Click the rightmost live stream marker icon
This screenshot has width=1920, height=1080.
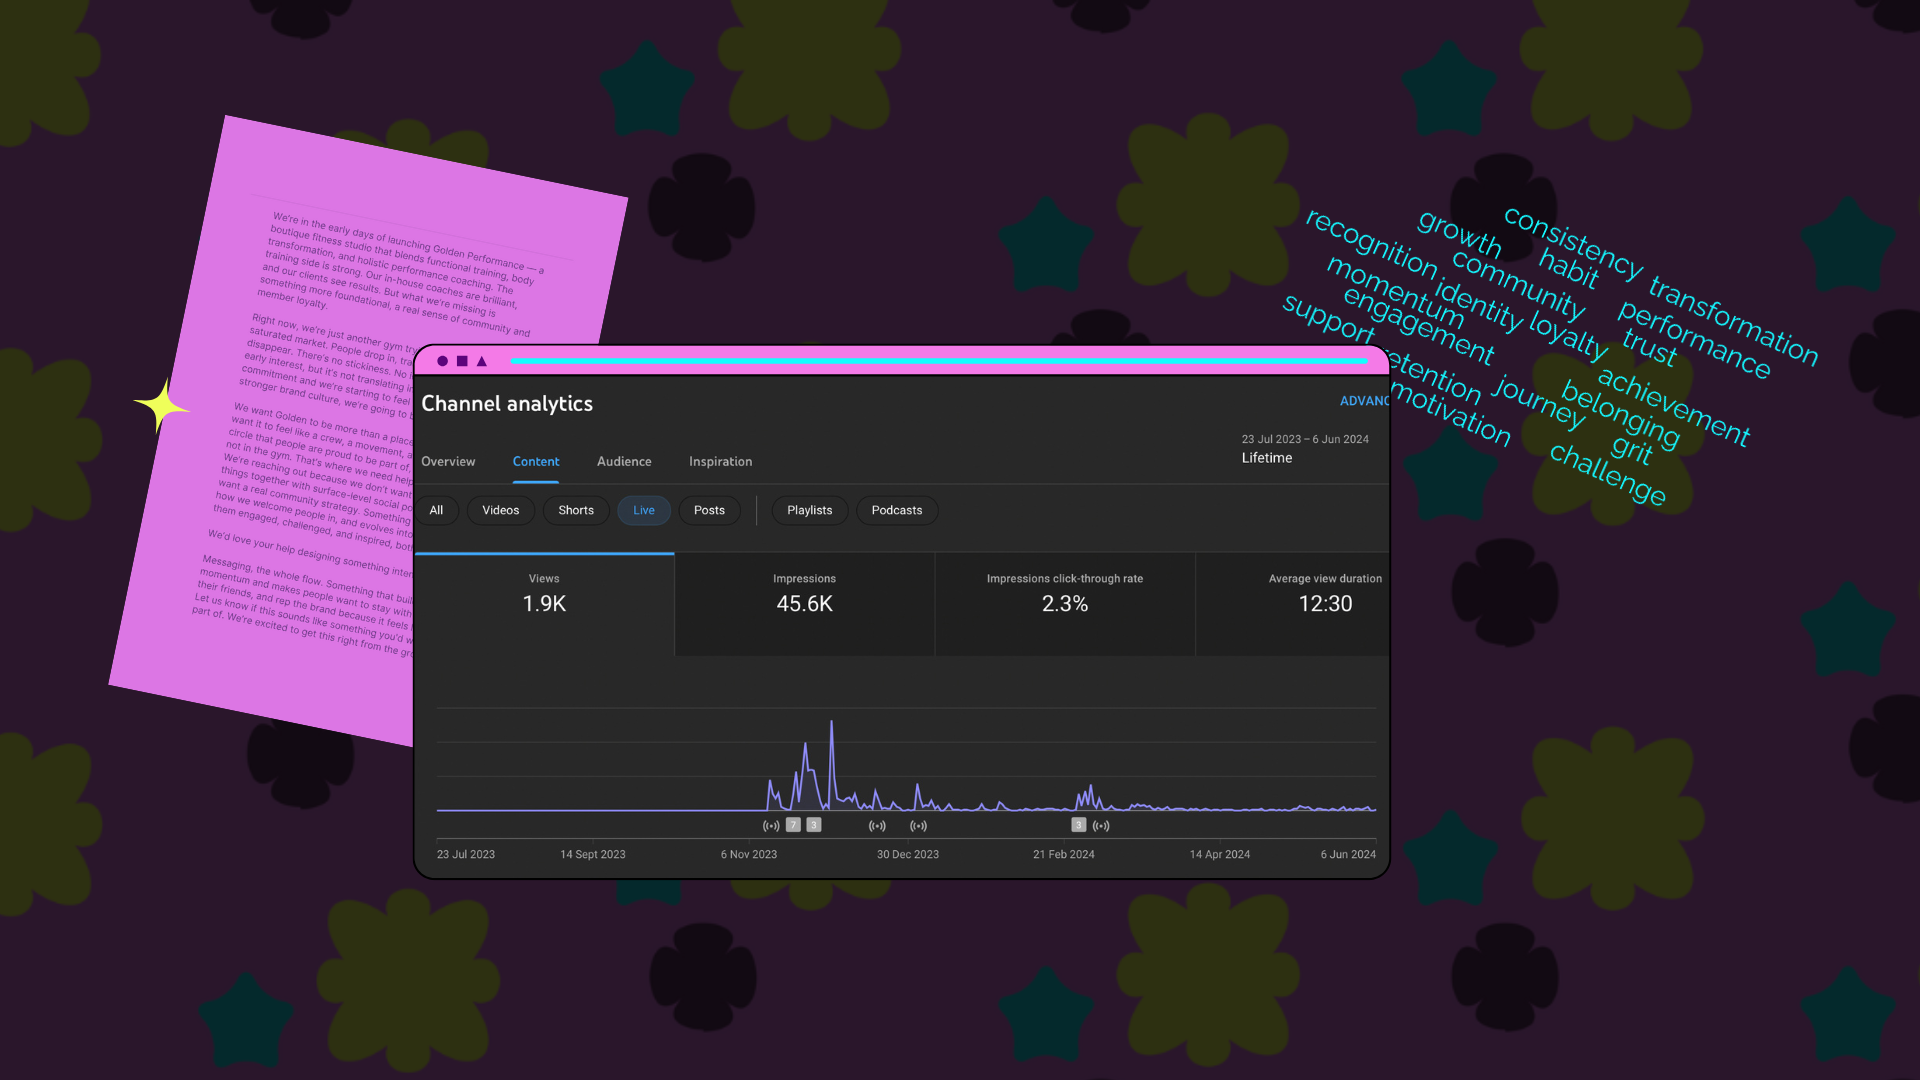(1101, 826)
